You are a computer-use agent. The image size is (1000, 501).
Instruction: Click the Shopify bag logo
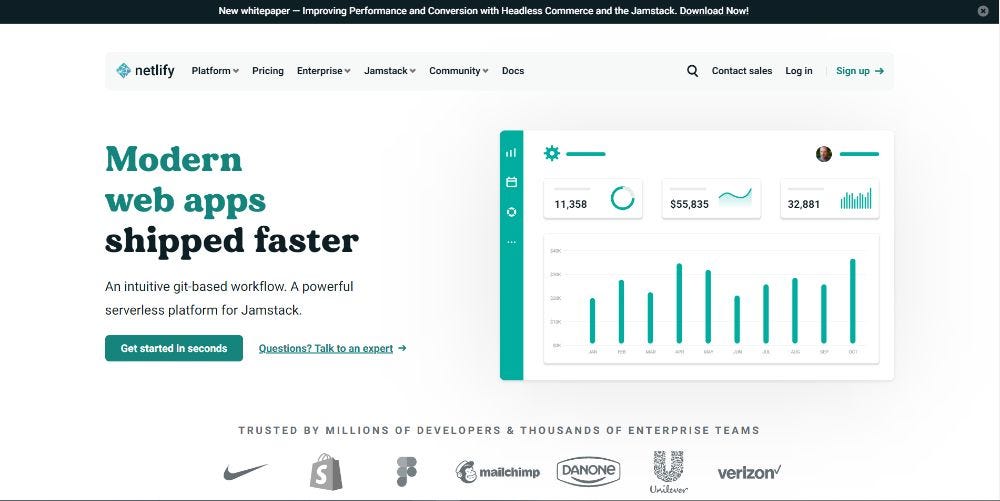click(326, 472)
